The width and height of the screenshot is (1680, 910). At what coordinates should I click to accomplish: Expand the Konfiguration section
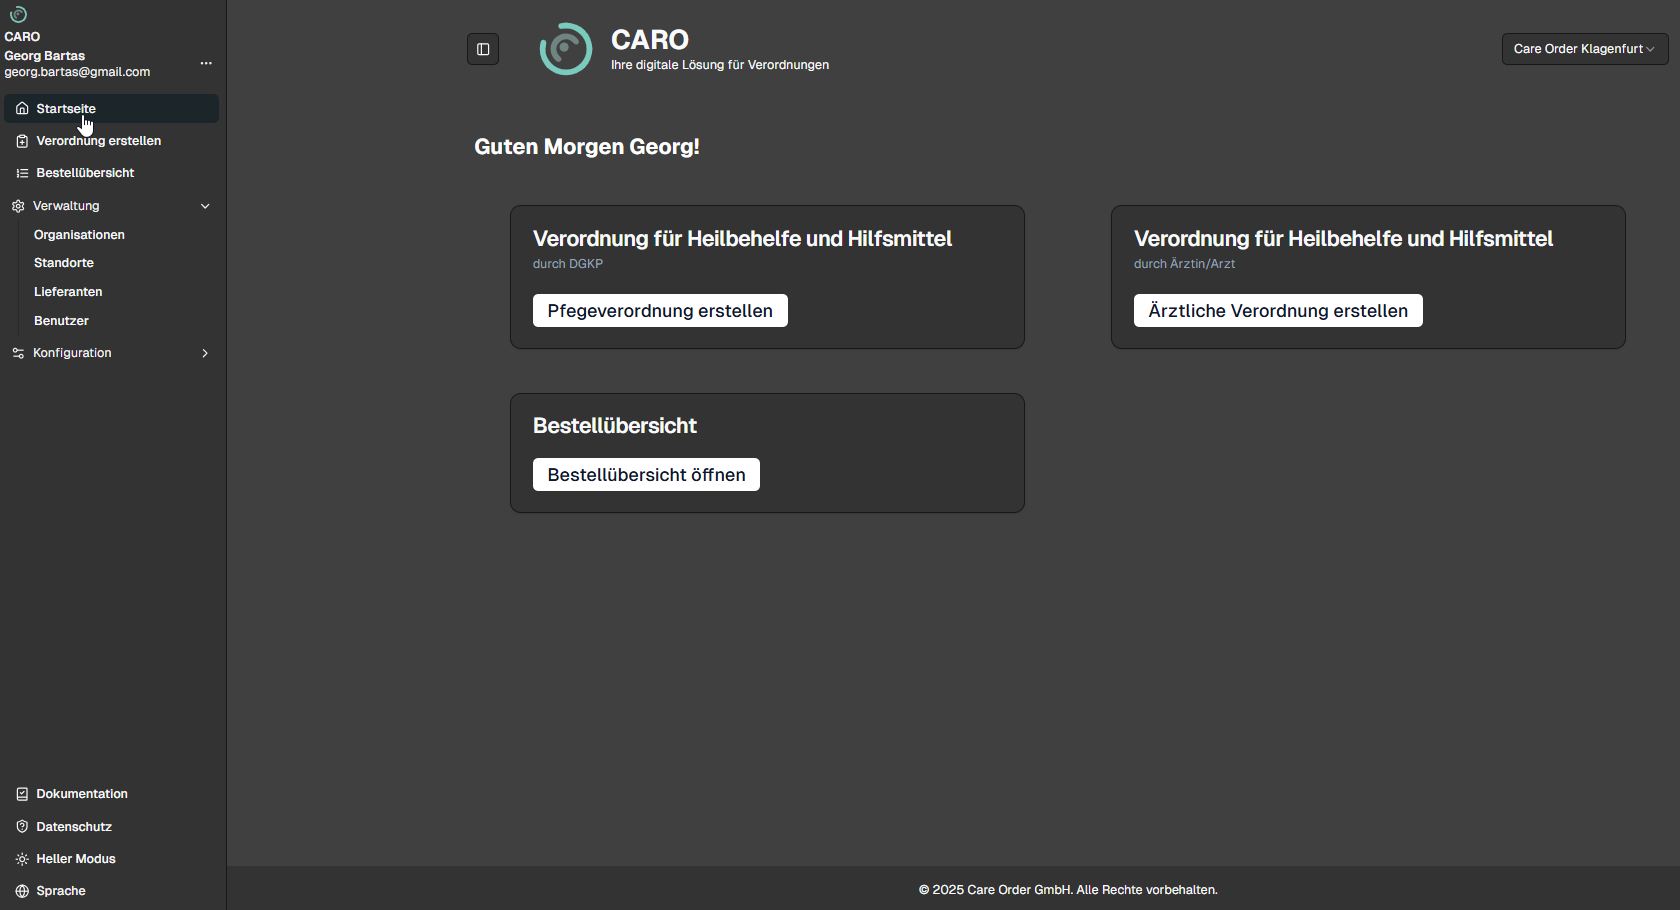205,353
